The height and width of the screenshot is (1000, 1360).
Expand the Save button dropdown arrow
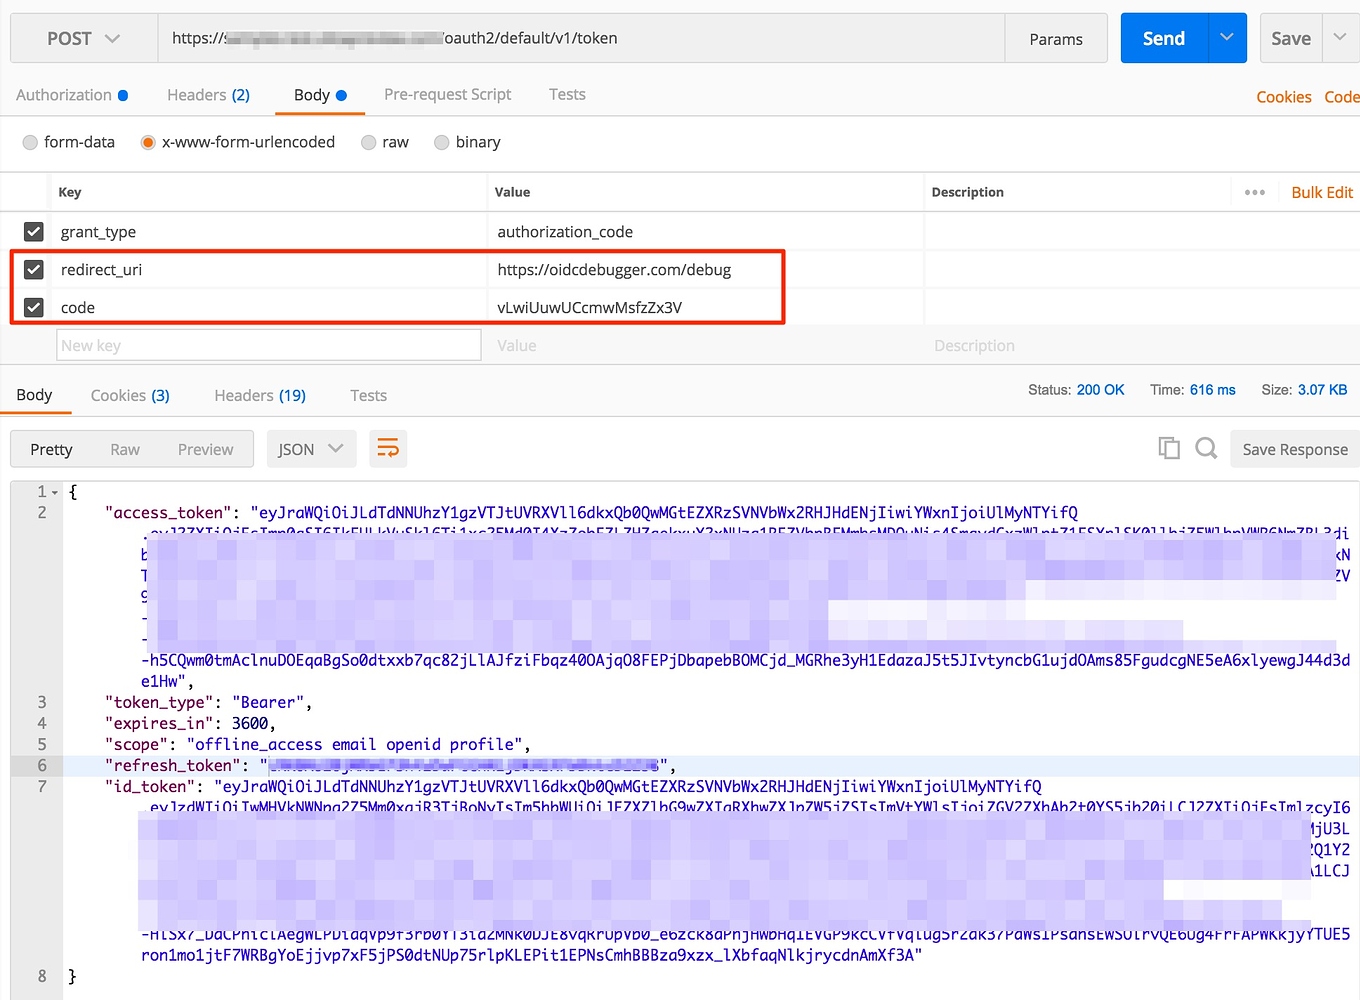pos(1340,38)
